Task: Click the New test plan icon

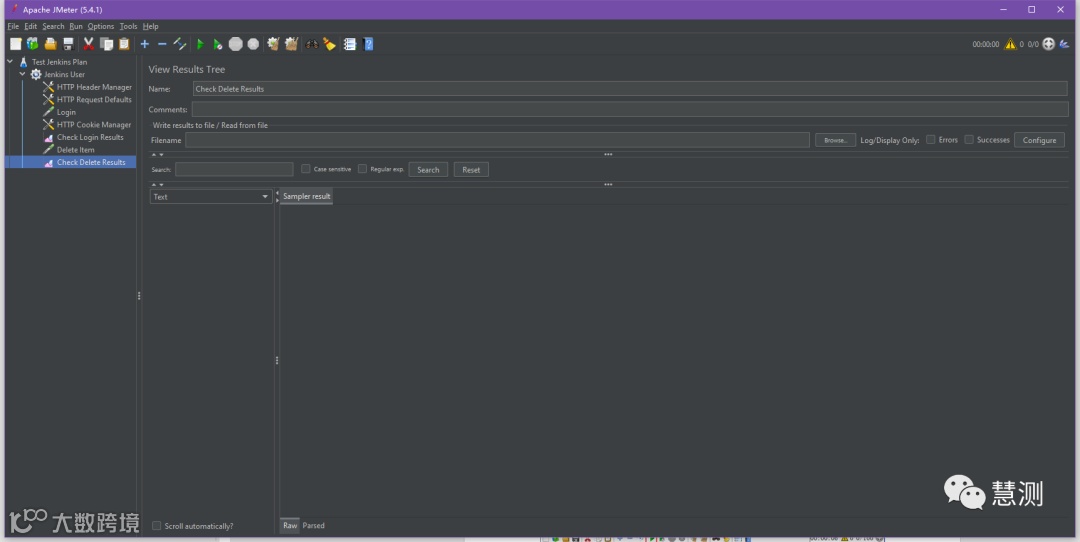Action: (15, 44)
